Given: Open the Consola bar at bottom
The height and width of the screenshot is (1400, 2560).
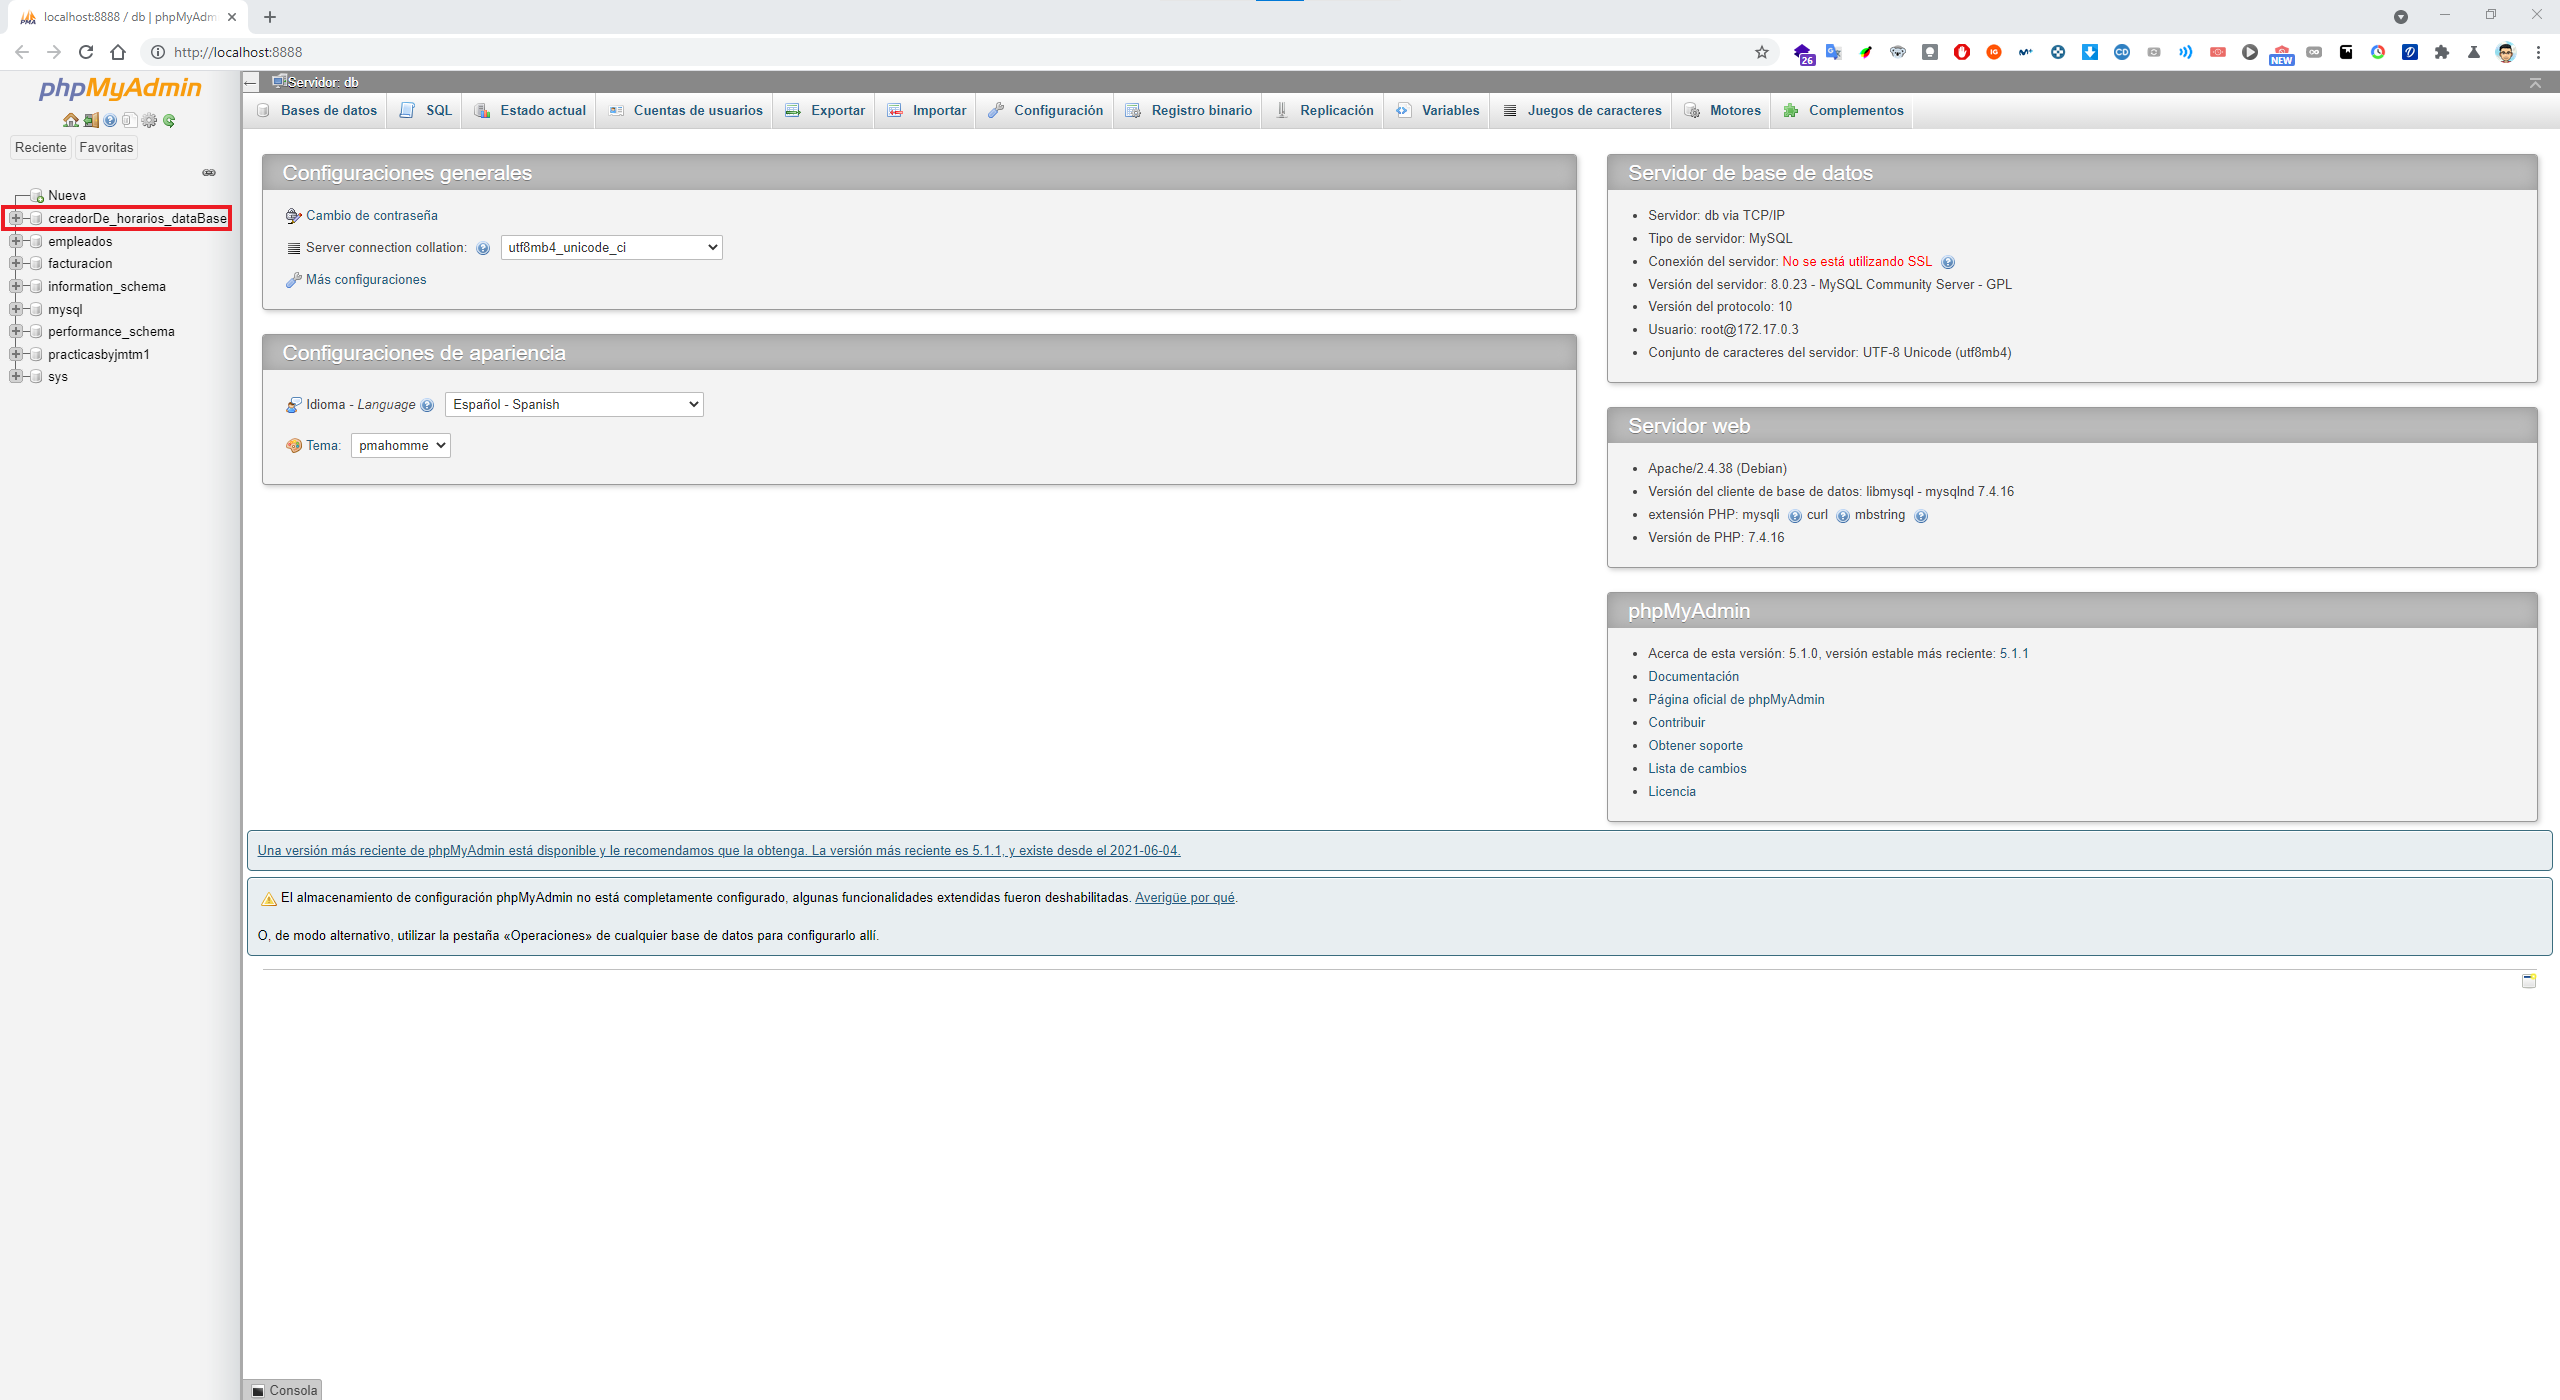Looking at the screenshot, I should coord(284,1389).
